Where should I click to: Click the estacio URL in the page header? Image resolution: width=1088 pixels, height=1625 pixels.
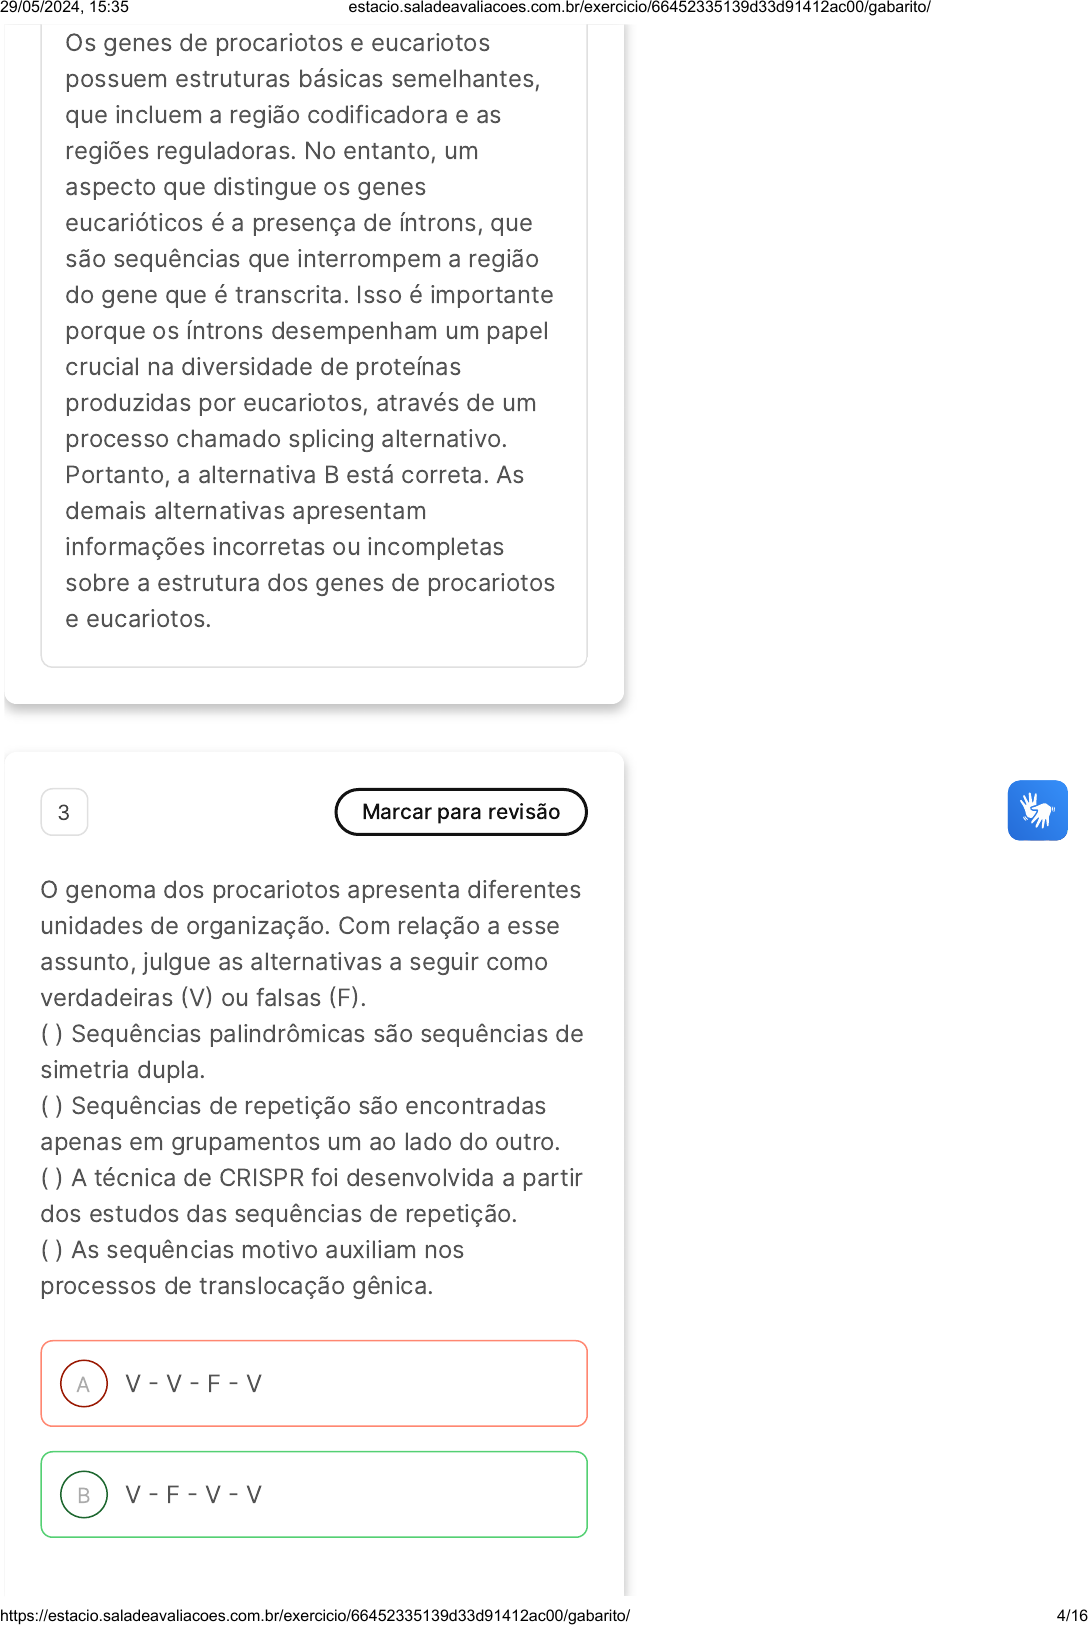click(x=639, y=7)
